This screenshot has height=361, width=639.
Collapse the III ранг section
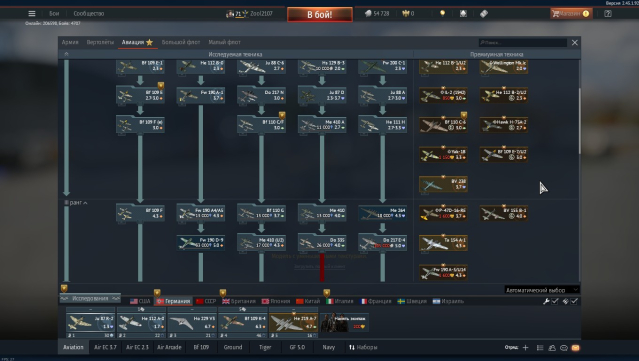(76, 203)
